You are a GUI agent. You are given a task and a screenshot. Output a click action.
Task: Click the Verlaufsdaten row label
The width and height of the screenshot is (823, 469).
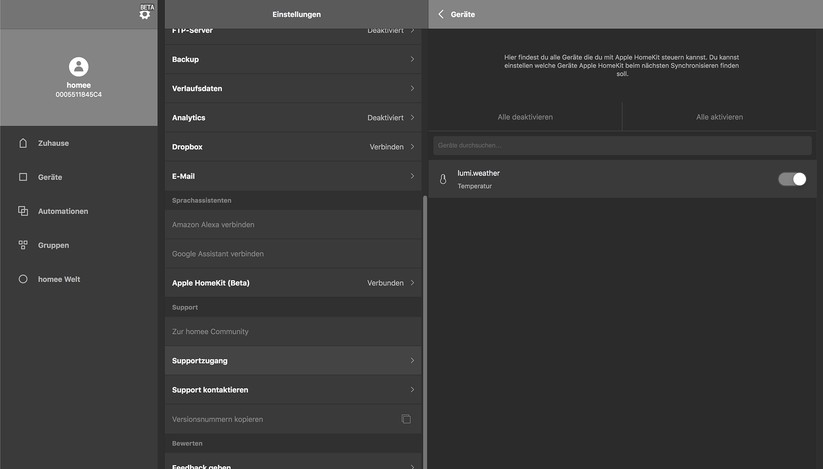click(x=197, y=88)
